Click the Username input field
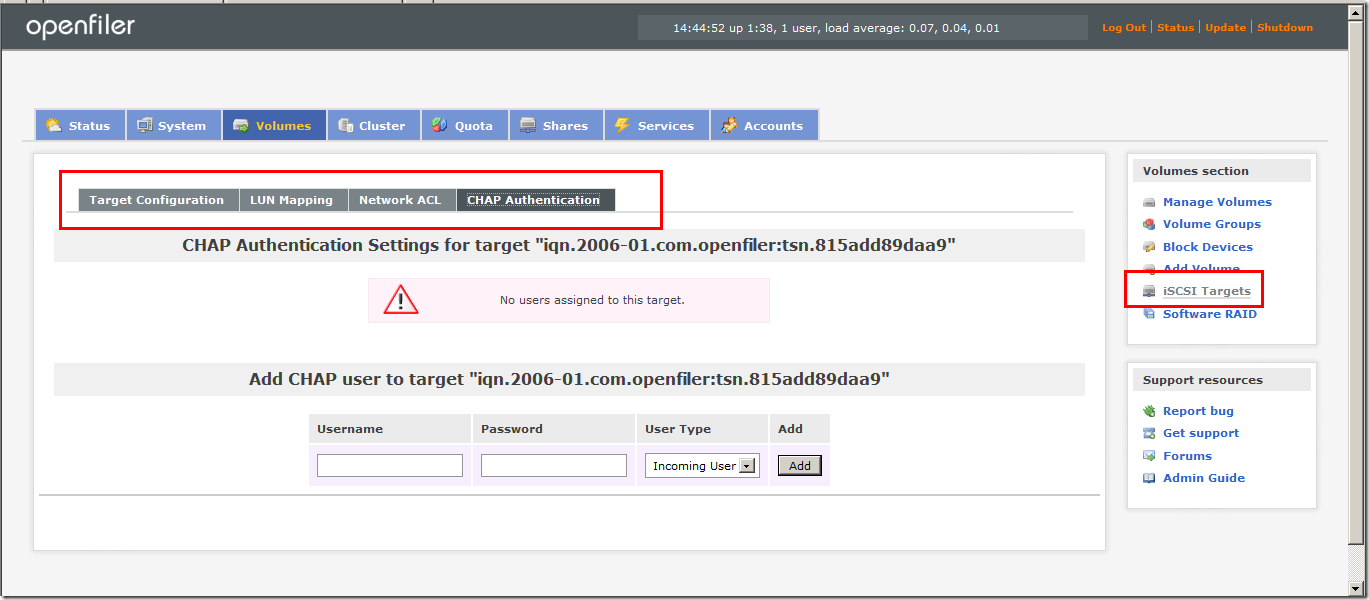Viewport: 1369px width, 600px height. click(389, 464)
